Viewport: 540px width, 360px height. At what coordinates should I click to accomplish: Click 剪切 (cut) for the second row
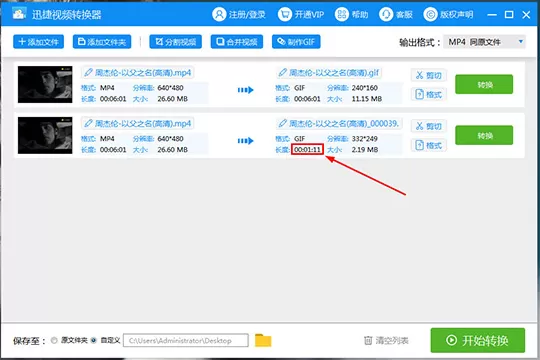click(429, 126)
